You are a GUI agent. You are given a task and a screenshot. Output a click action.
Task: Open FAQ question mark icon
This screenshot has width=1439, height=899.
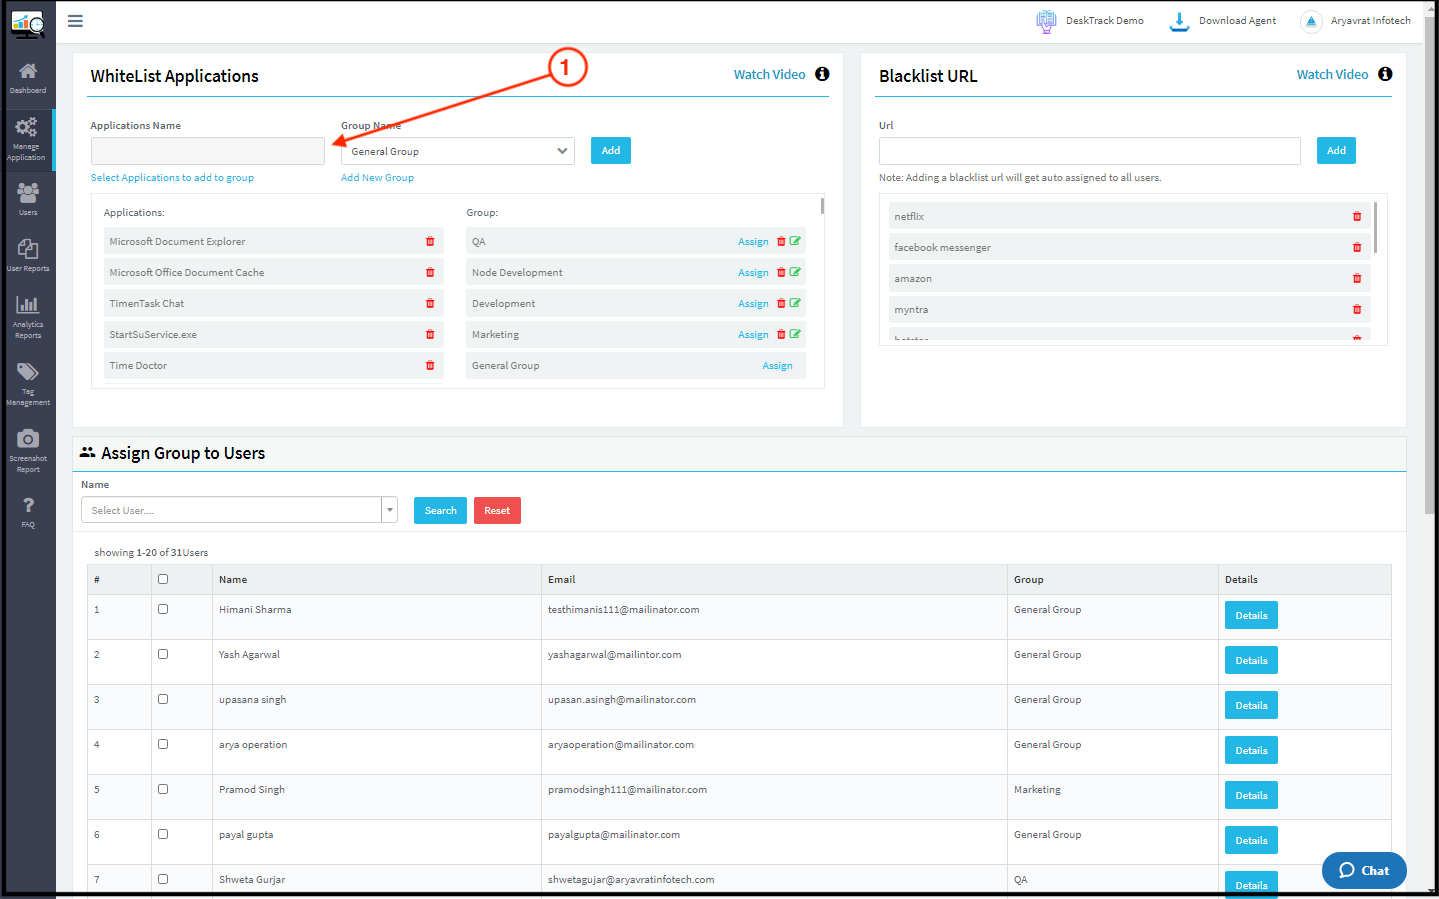[x=28, y=505]
